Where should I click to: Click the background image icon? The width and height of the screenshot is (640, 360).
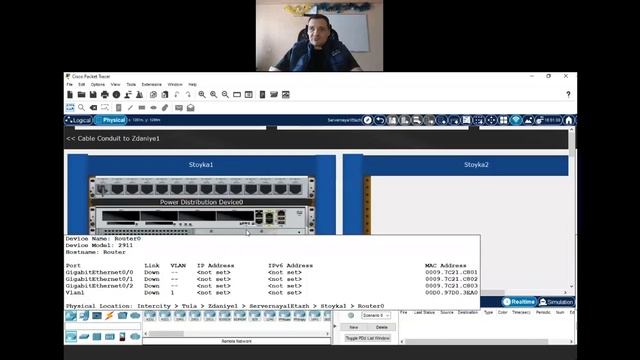(x=528, y=120)
